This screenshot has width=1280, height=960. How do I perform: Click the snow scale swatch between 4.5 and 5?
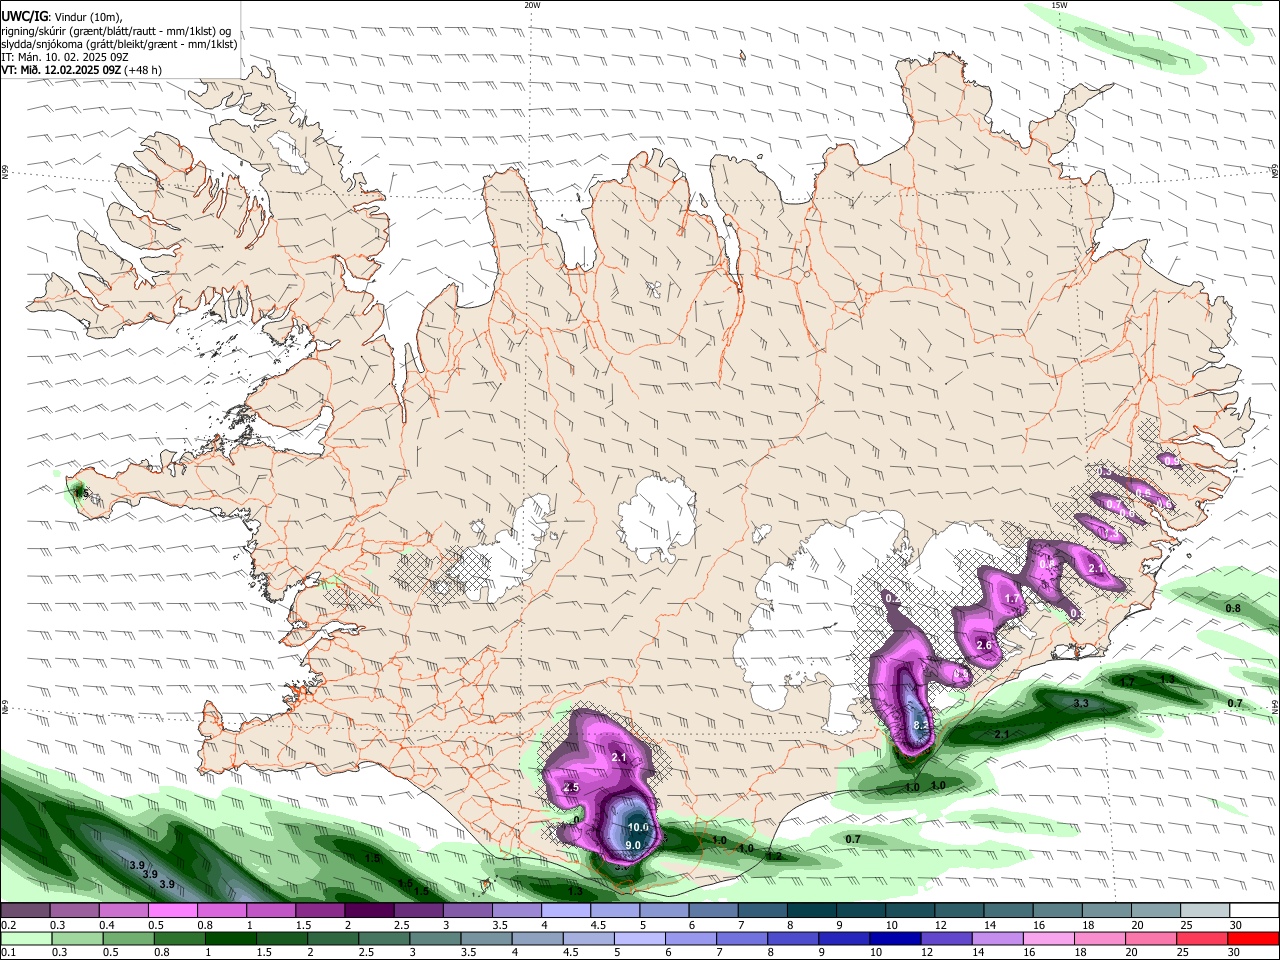613,911
